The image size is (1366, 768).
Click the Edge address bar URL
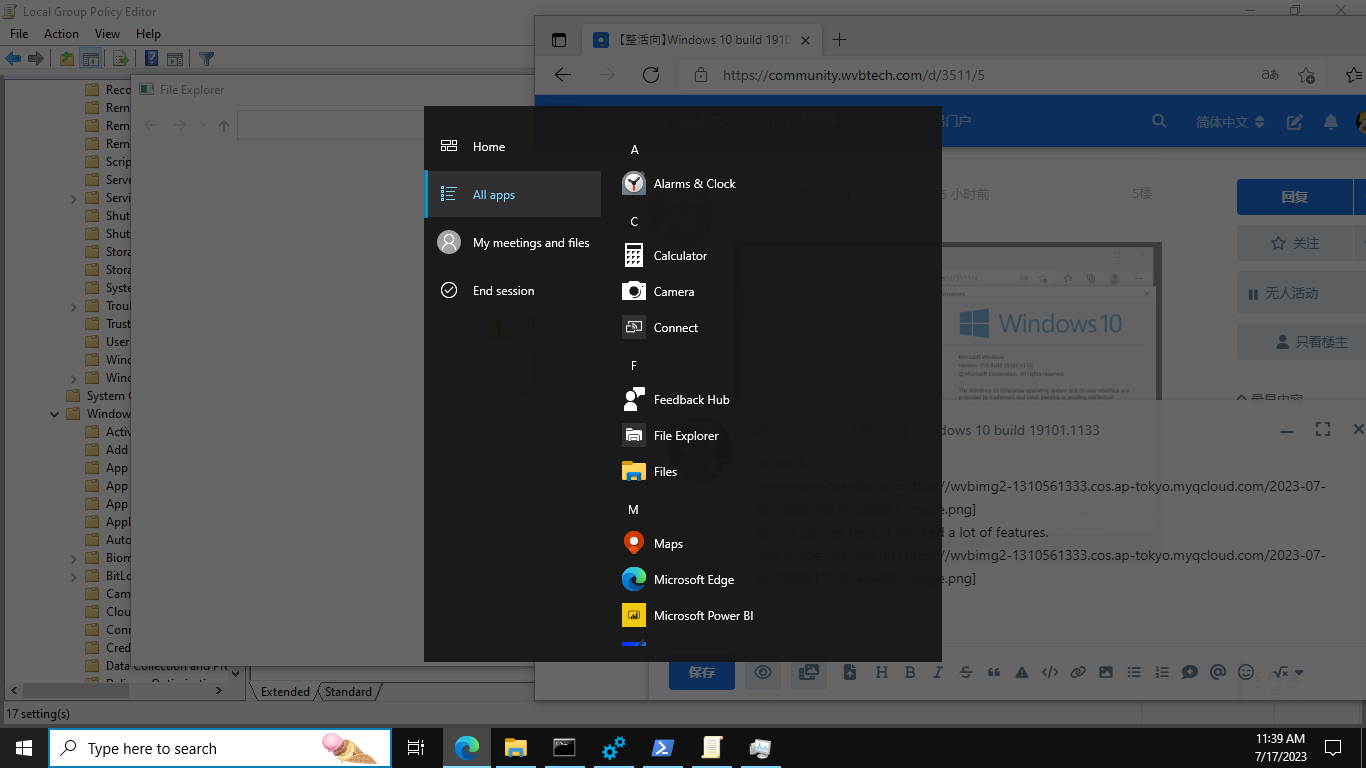[x=853, y=75]
